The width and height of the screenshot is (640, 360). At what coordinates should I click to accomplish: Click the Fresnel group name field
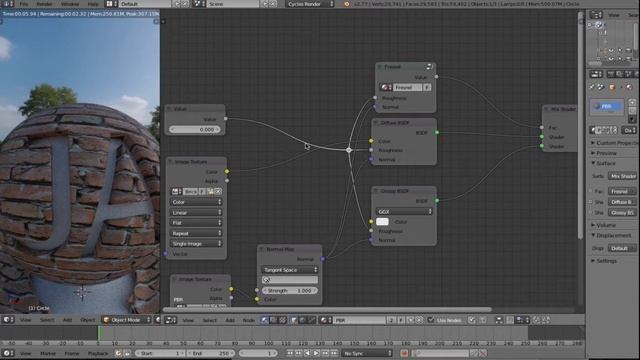click(x=407, y=87)
